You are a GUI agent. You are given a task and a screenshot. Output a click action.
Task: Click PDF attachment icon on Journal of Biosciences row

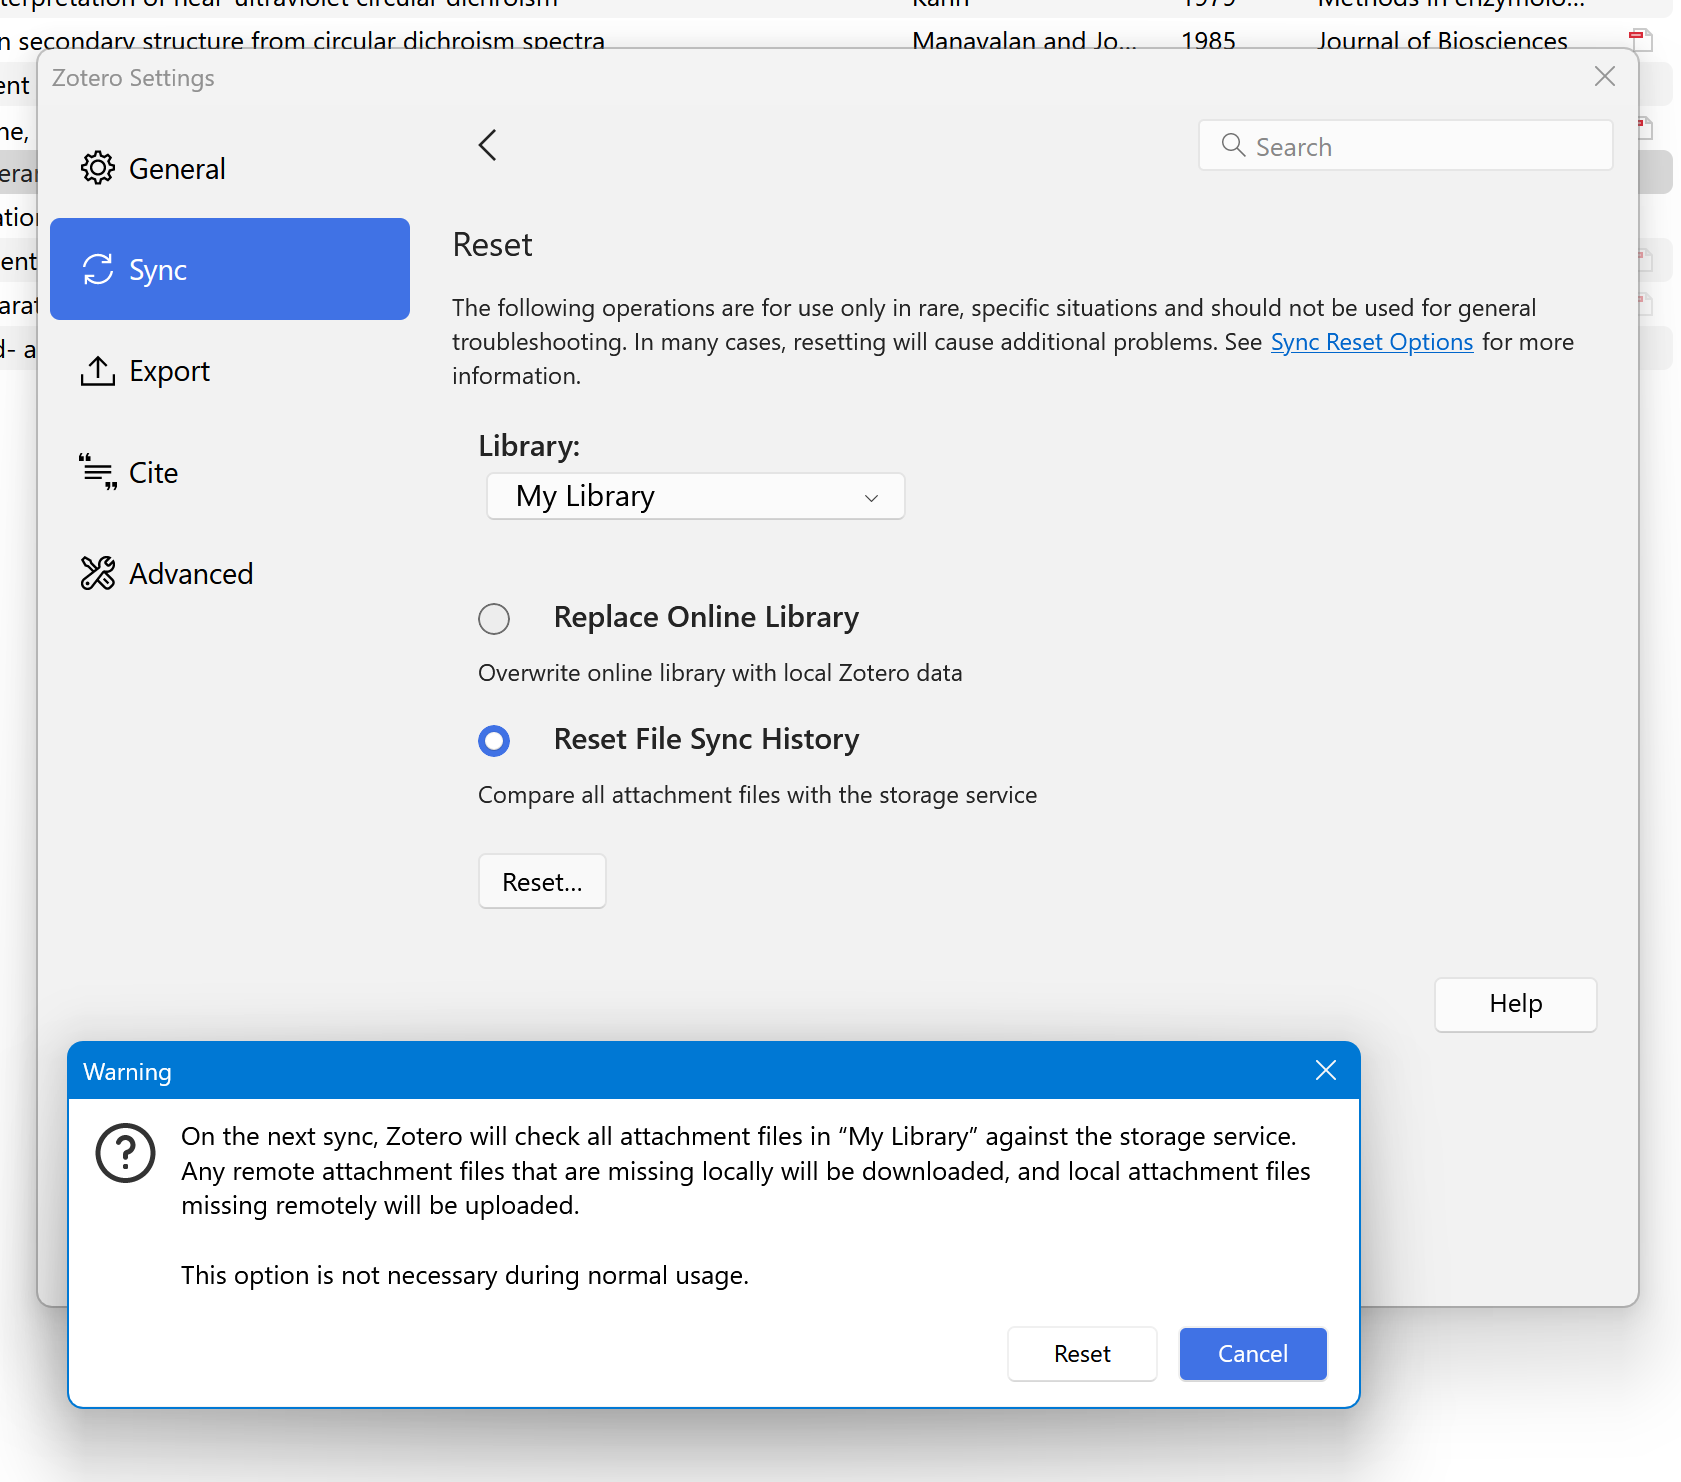pyautogui.click(x=1640, y=40)
